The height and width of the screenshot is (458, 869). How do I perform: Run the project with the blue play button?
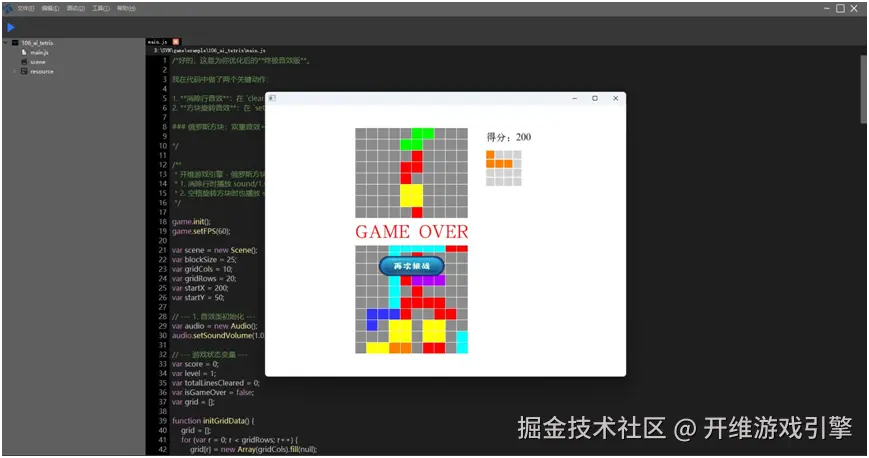tap(11, 27)
